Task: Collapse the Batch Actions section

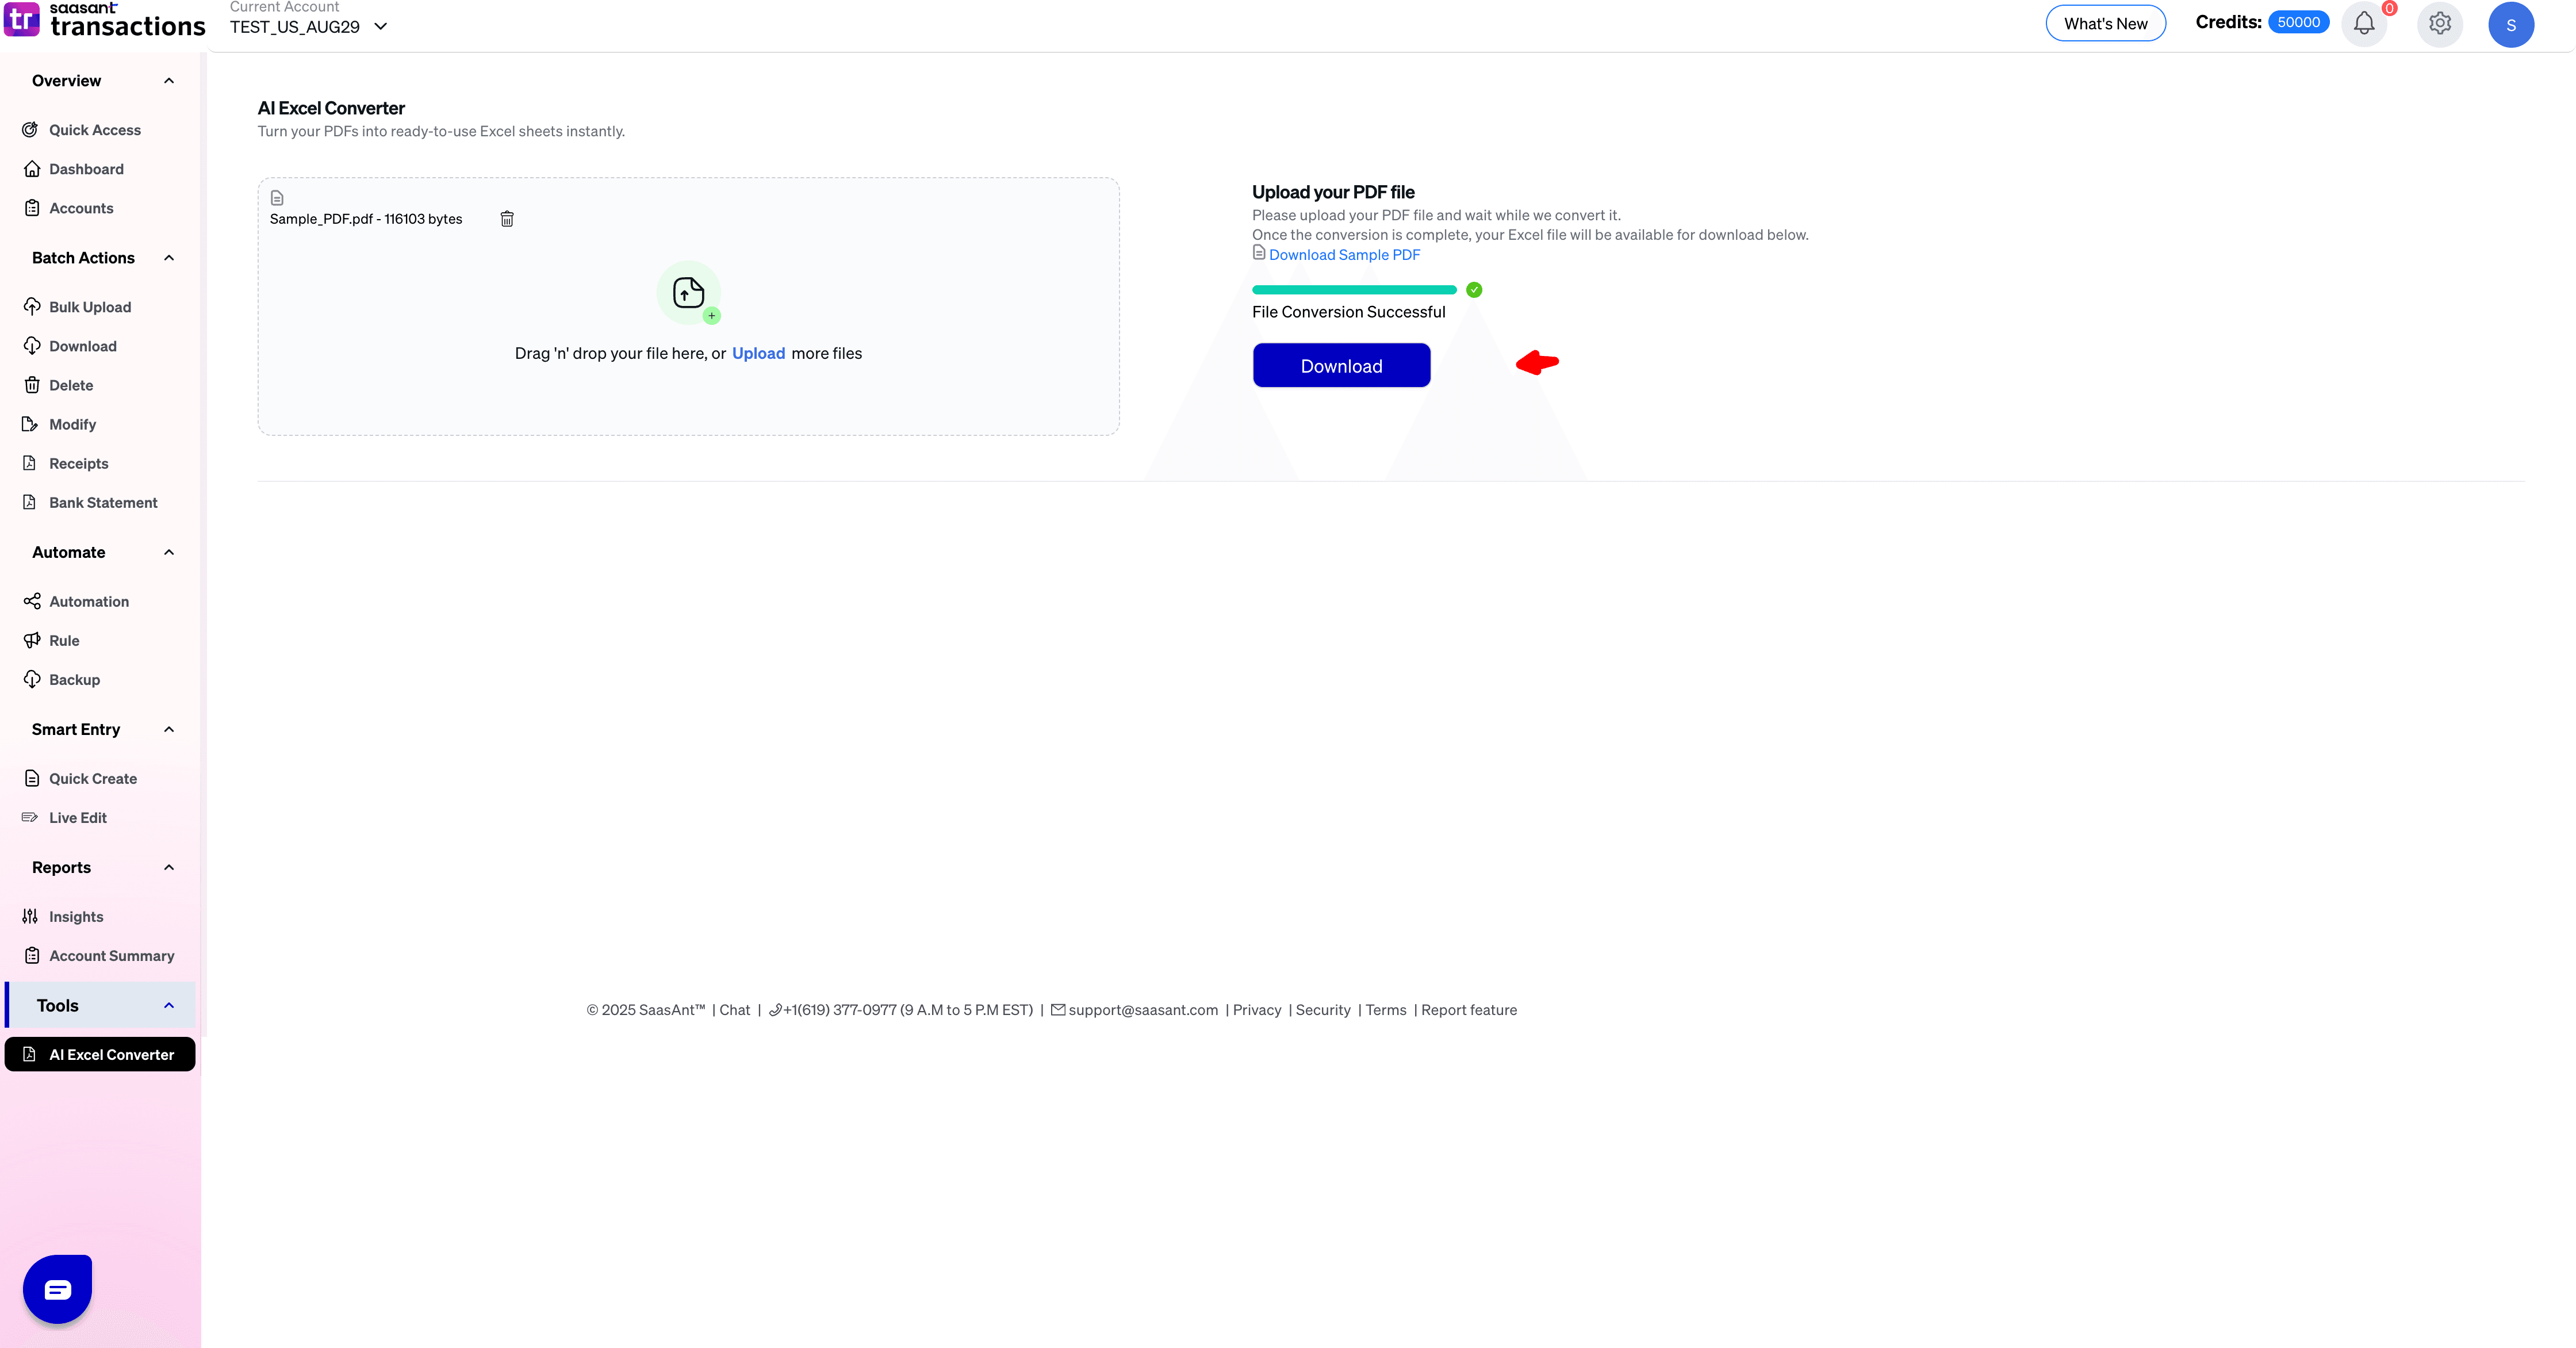Action: tap(169, 258)
